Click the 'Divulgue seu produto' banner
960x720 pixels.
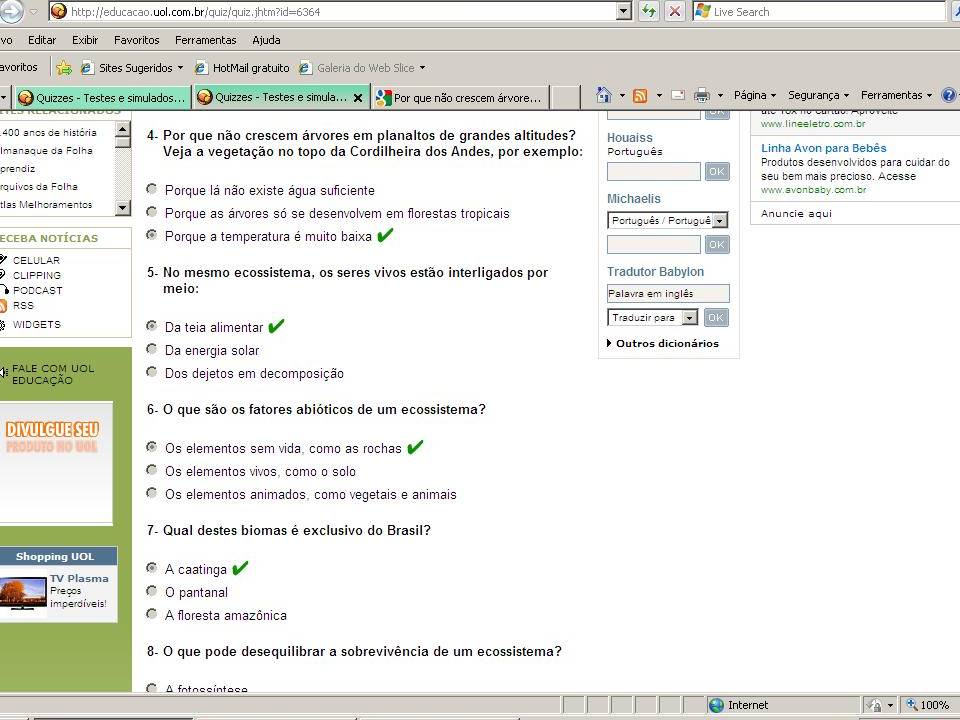click(x=56, y=463)
